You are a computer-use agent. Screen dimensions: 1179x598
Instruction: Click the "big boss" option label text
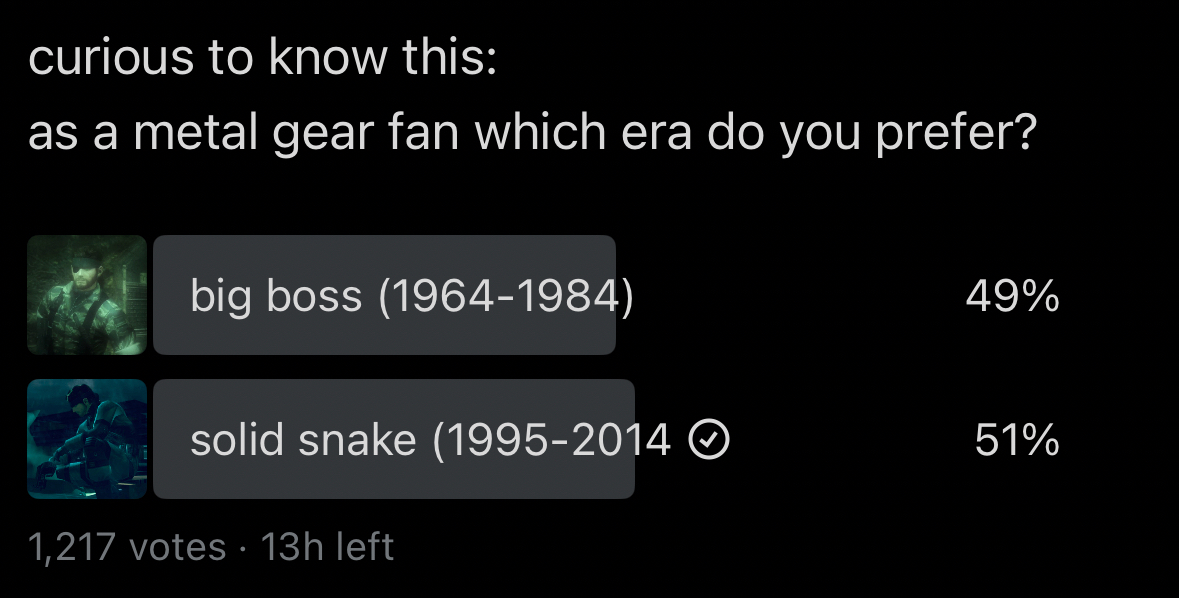(276, 296)
